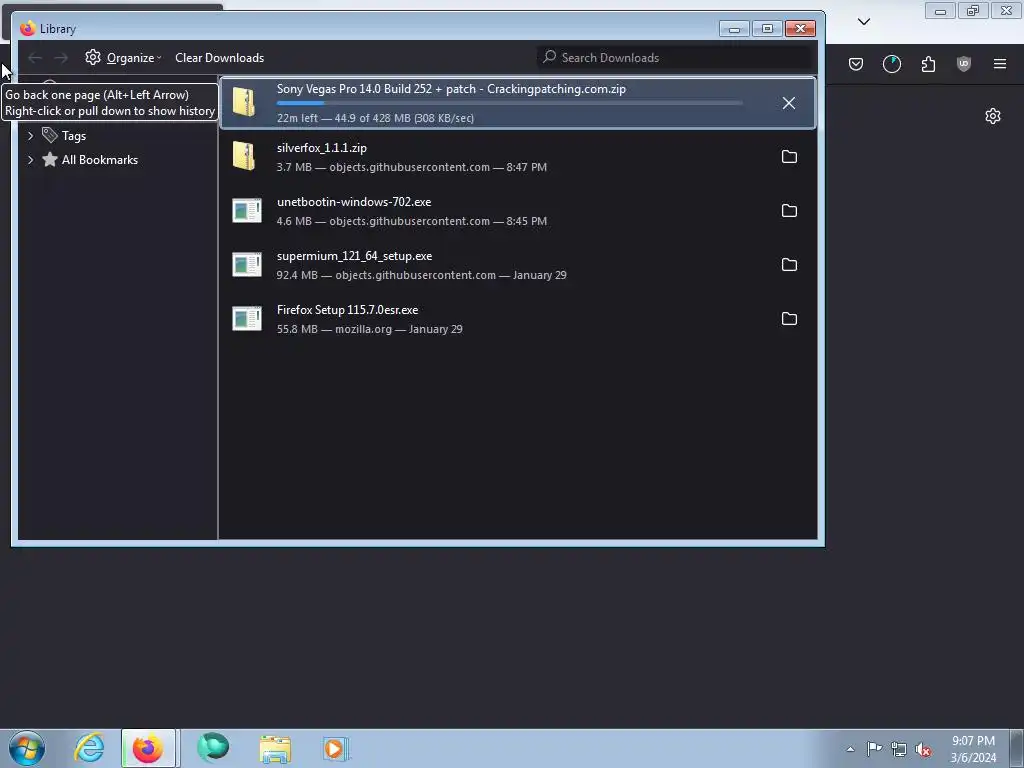Open Firefox Extensions puzzle icon
Screen dimensions: 1024x768
click(928, 64)
